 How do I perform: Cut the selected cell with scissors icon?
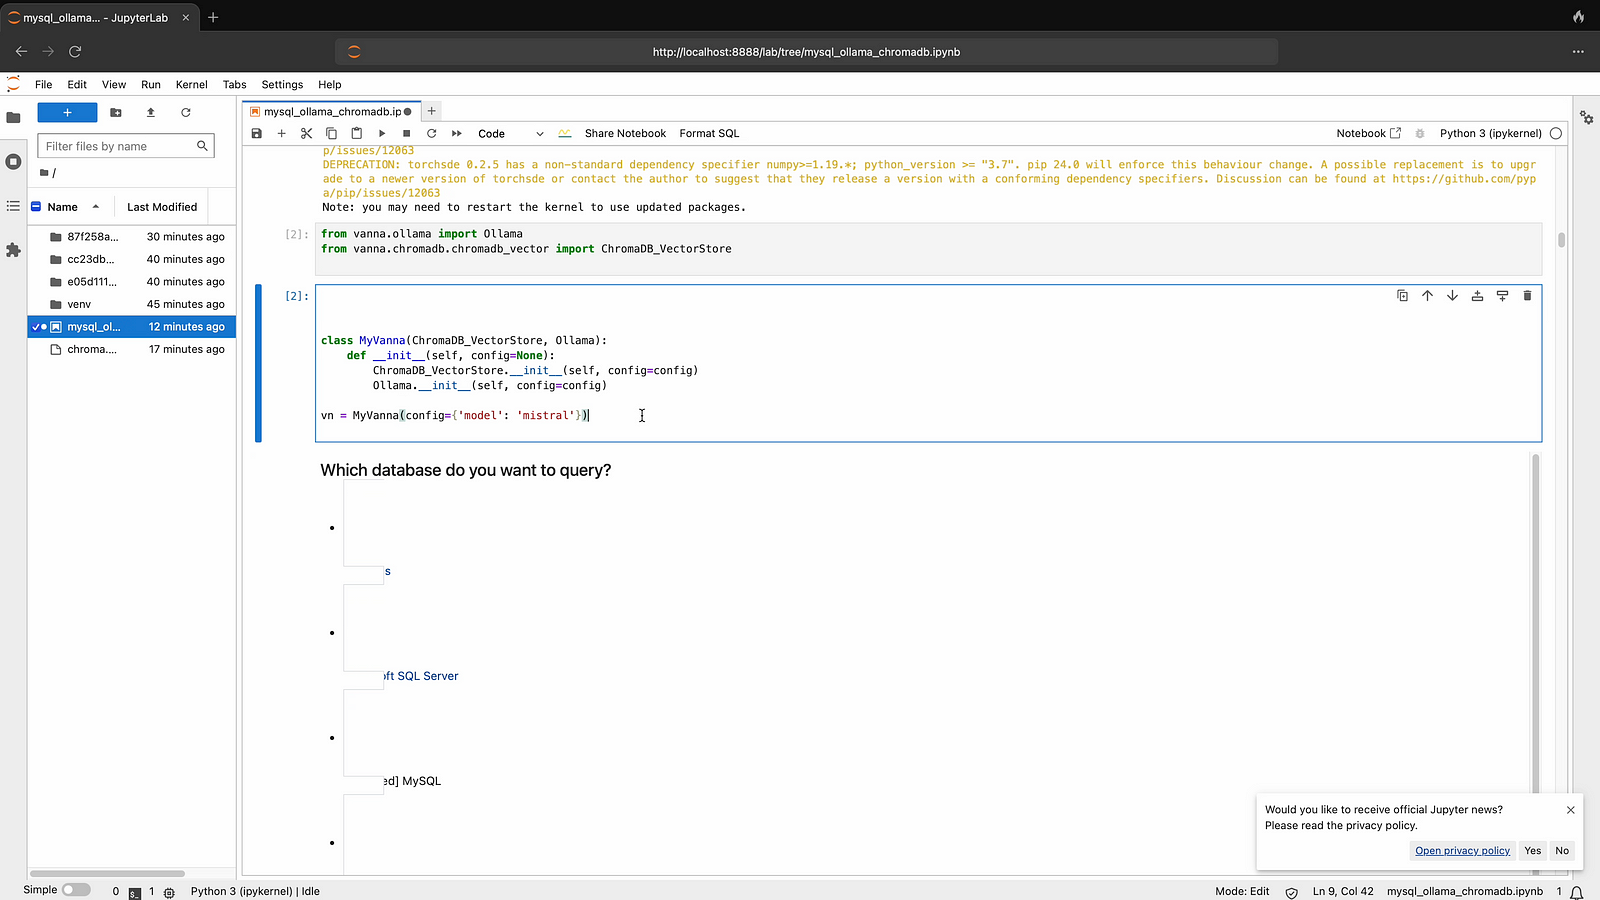coord(306,133)
